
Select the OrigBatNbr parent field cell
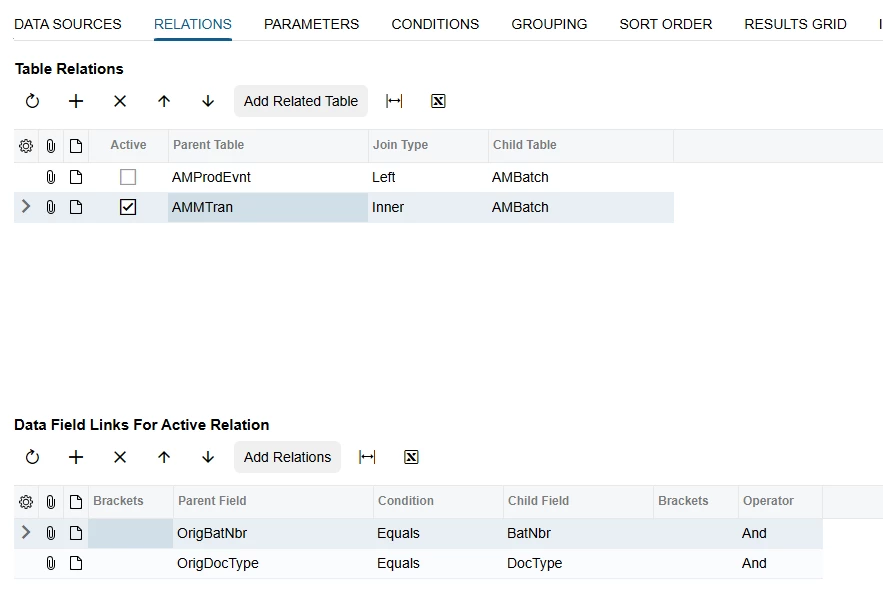[x=273, y=533]
